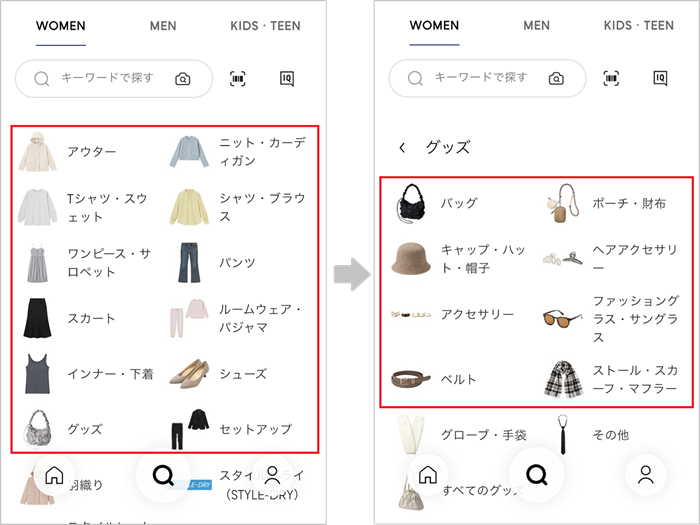This screenshot has width=700, height=525.
Task: Open the ベルト category
Action: [x=458, y=380]
